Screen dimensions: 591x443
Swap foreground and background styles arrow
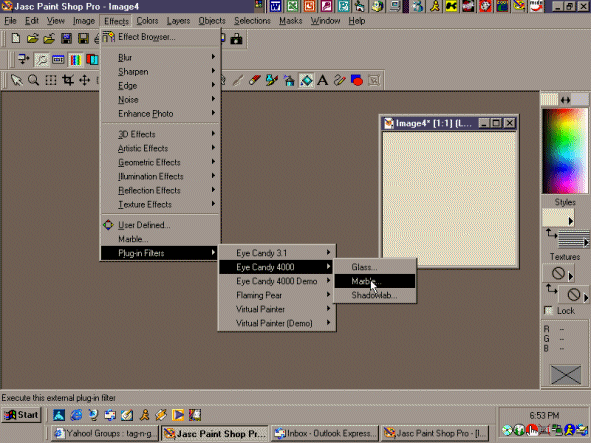(x=551, y=234)
